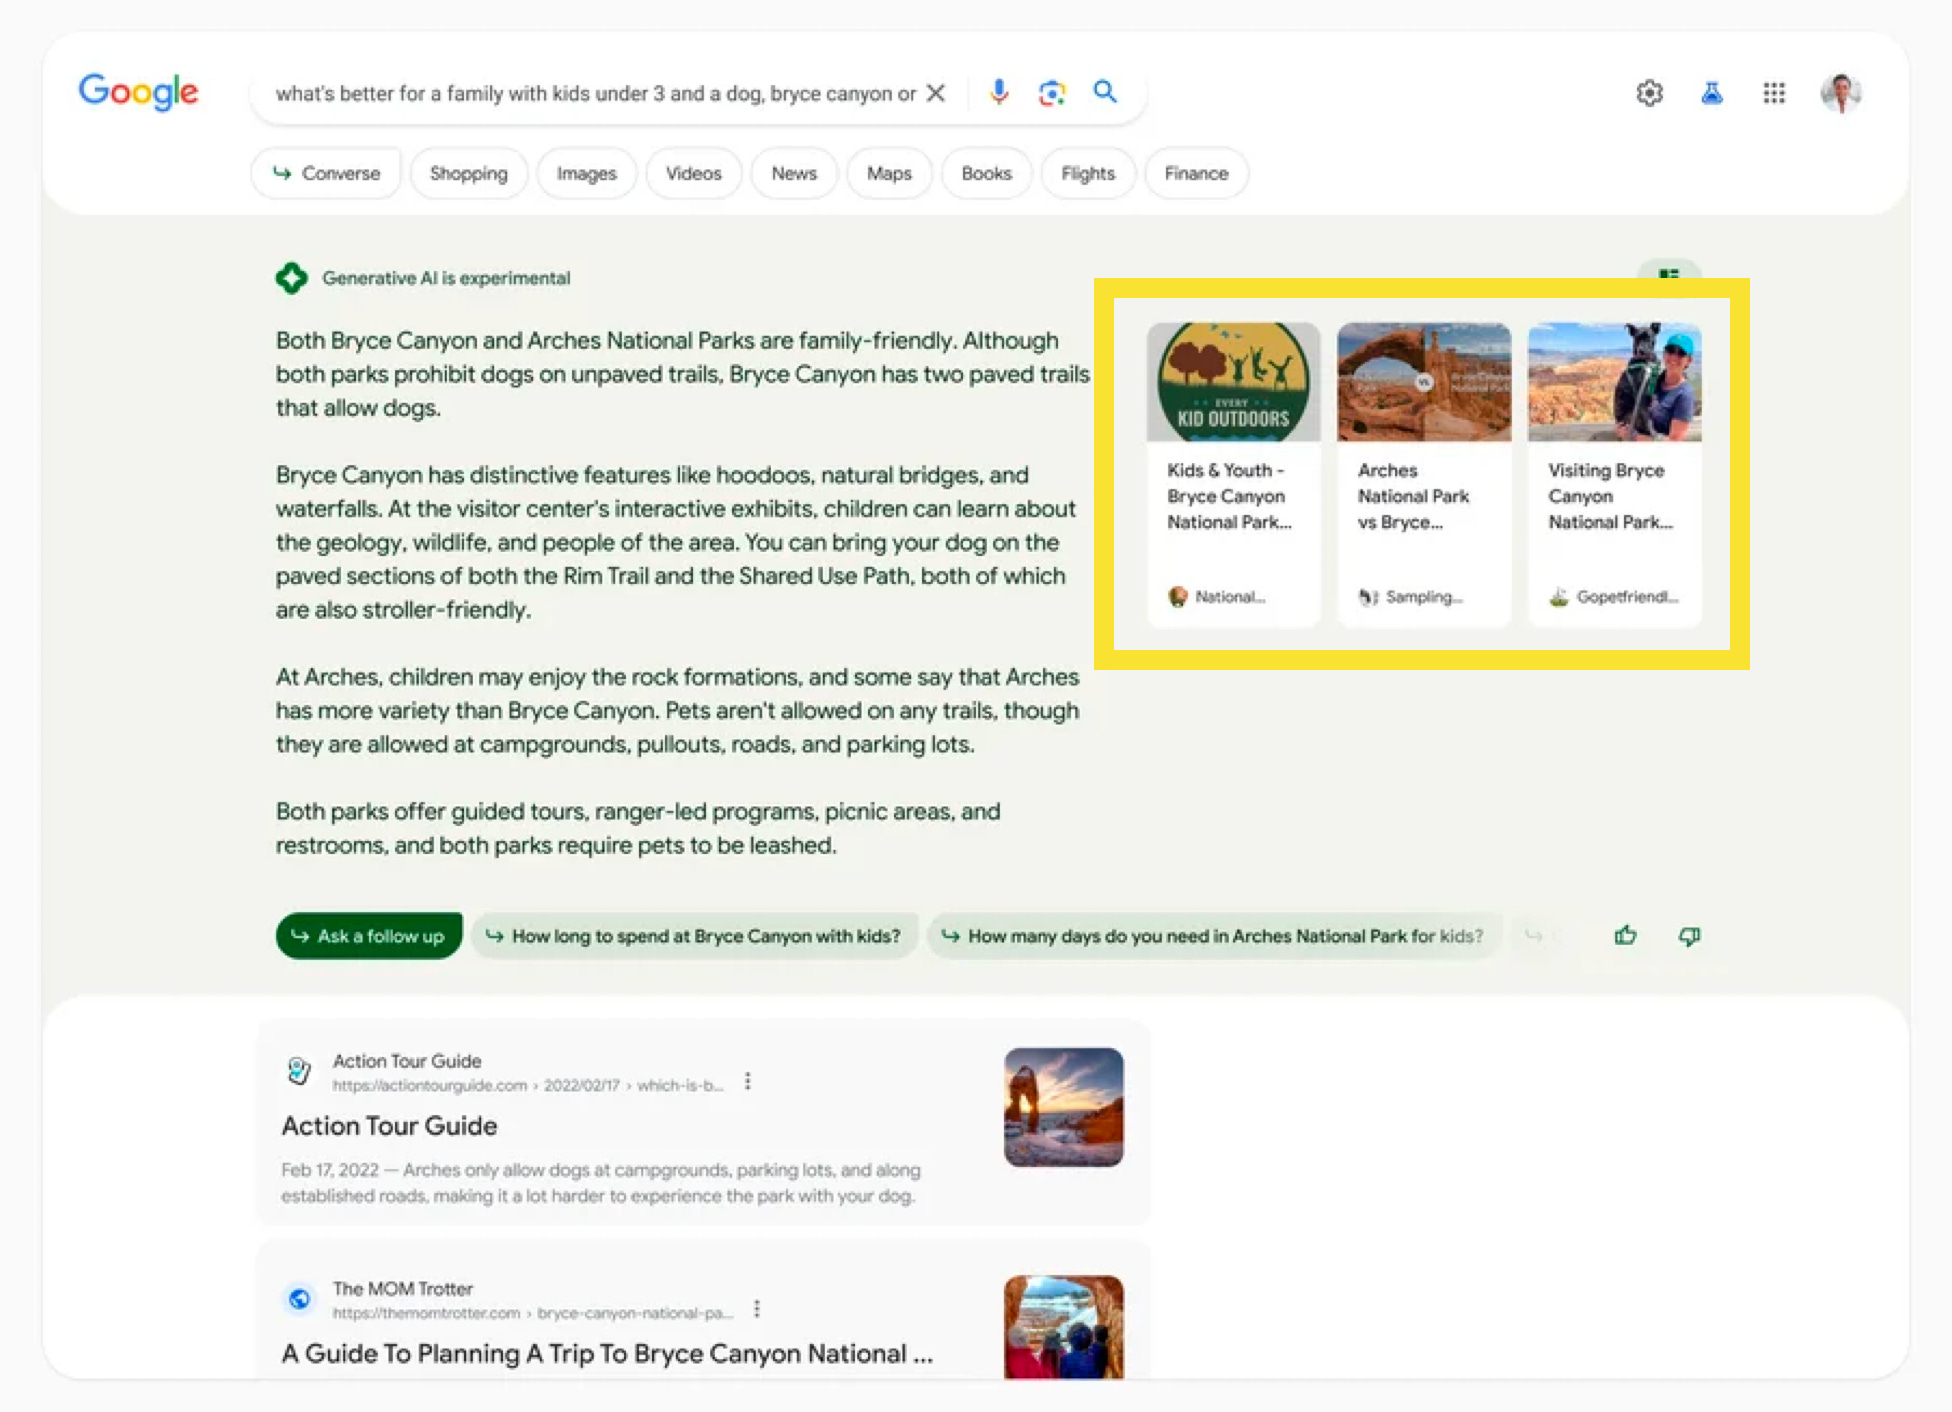Open search settings with the gear icon

click(1649, 93)
